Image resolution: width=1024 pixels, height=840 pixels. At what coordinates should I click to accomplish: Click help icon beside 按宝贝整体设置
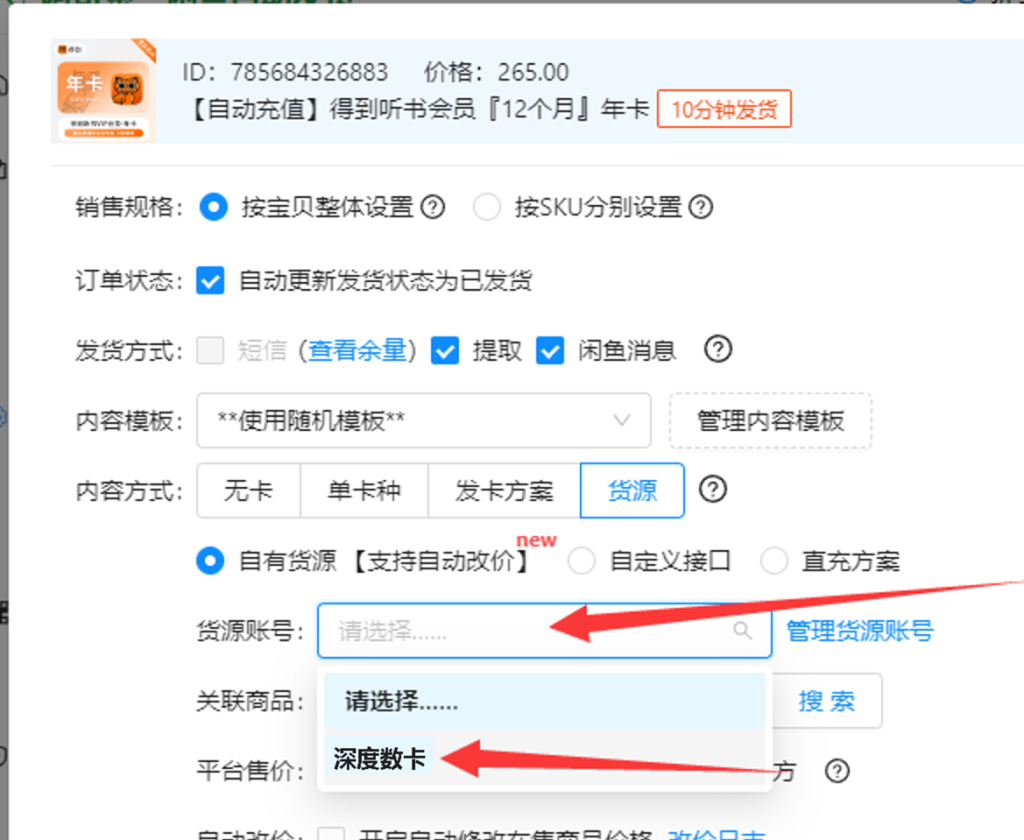click(x=432, y=208)
